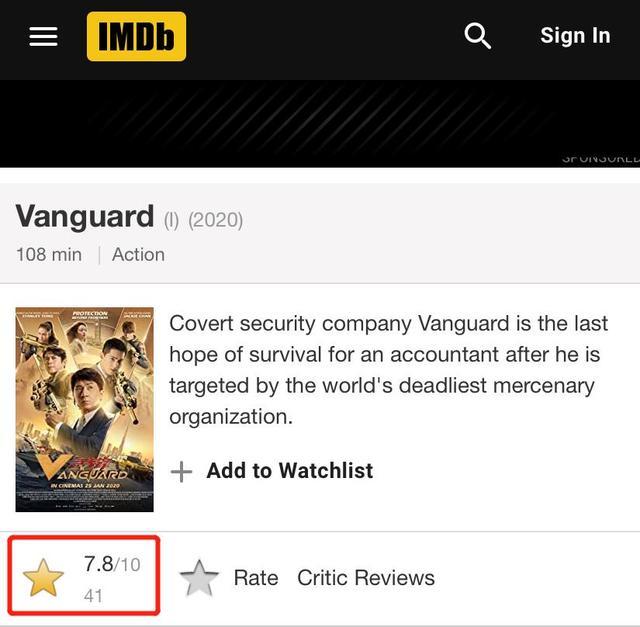Click the grey Rate star icon
Screen dimensions: 640x627
pyautogui.click(x=199, y=578)
